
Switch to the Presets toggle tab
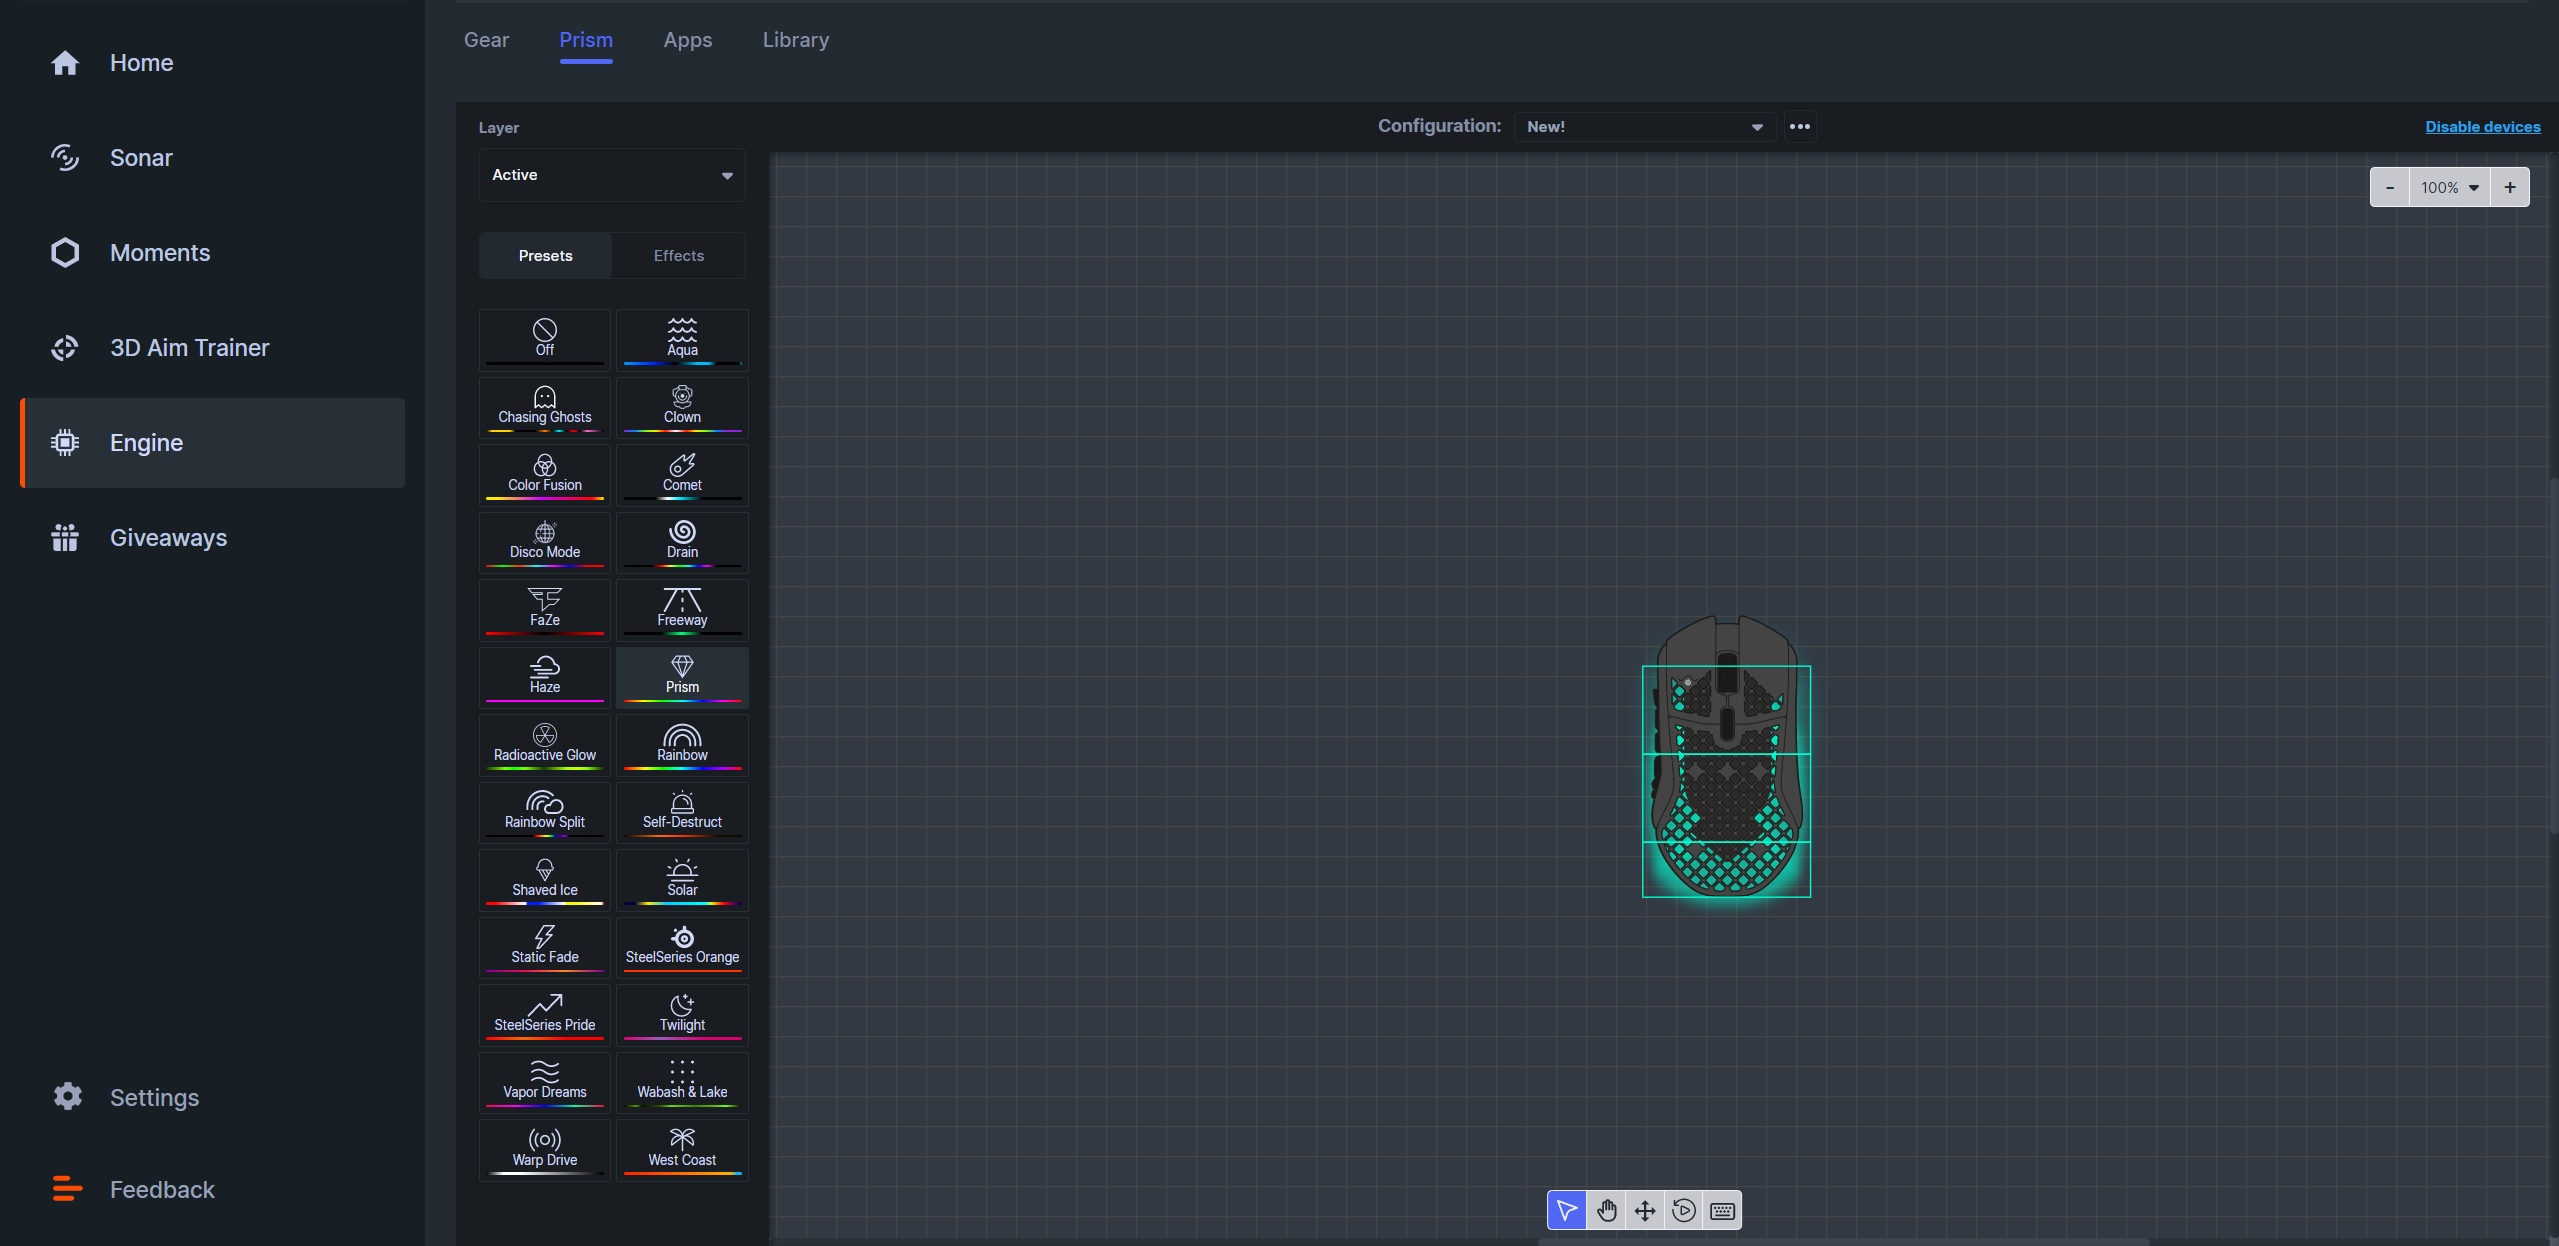pyautogui.click(x=545, y=256)
